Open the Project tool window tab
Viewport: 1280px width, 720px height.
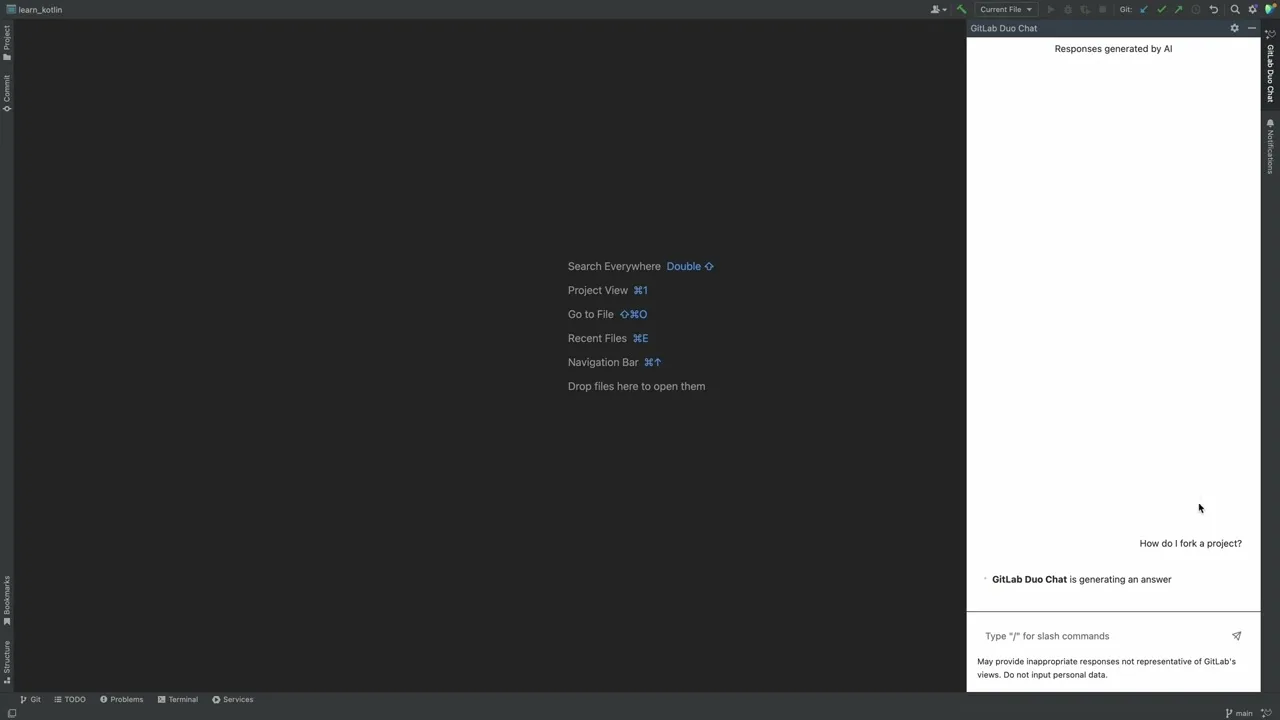(6, 43)
